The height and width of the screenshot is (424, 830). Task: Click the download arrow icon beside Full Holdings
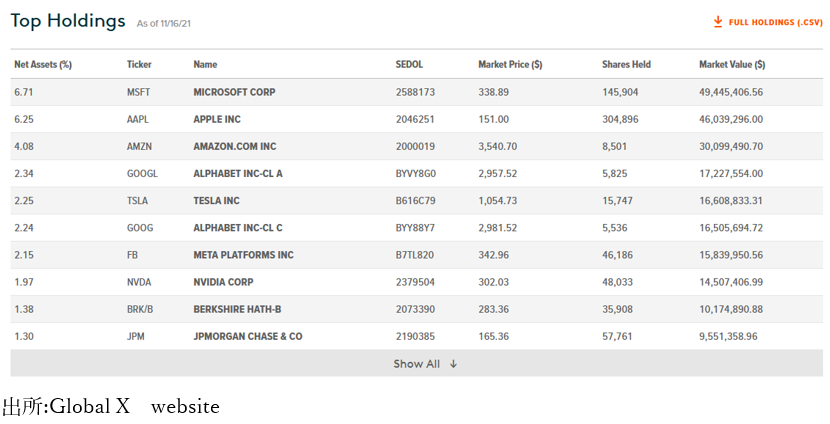(x=718, y=22)
